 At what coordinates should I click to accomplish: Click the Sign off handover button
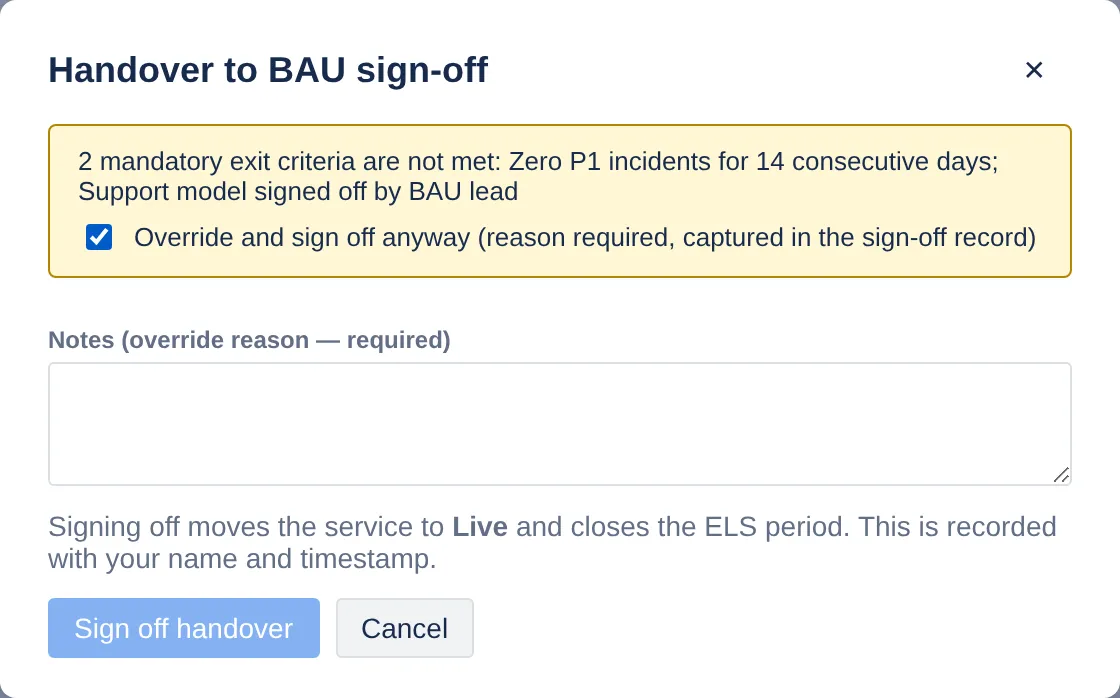coord(184,628)
